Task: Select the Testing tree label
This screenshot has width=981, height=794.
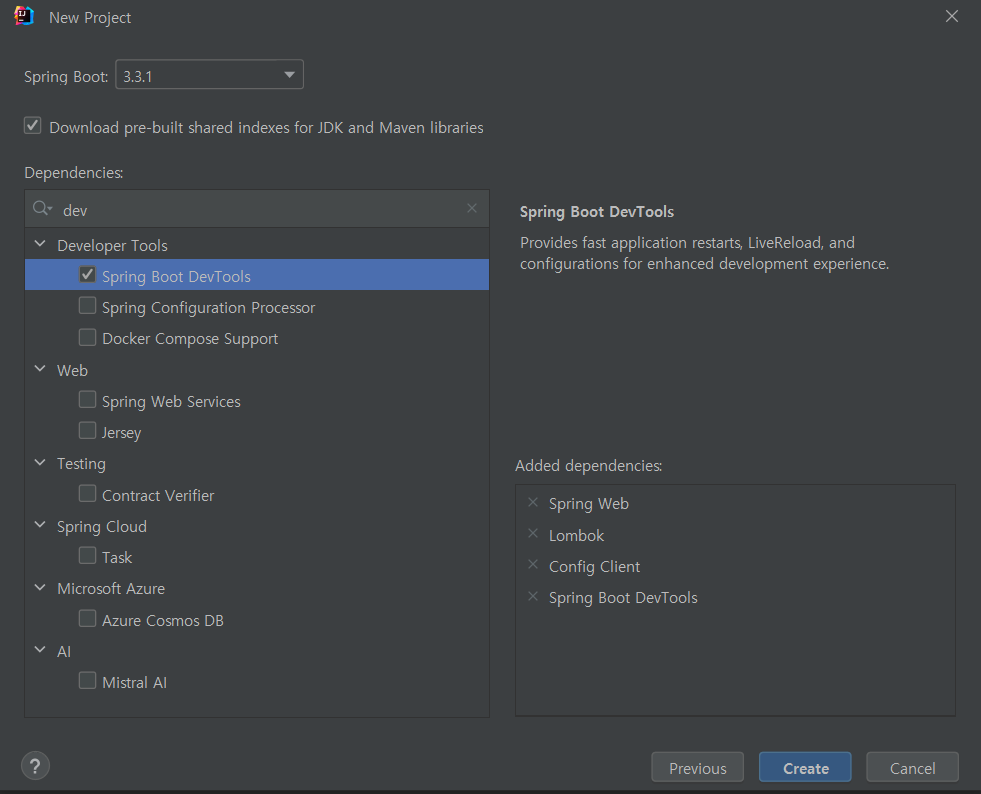Action: (x=81, y=464)
